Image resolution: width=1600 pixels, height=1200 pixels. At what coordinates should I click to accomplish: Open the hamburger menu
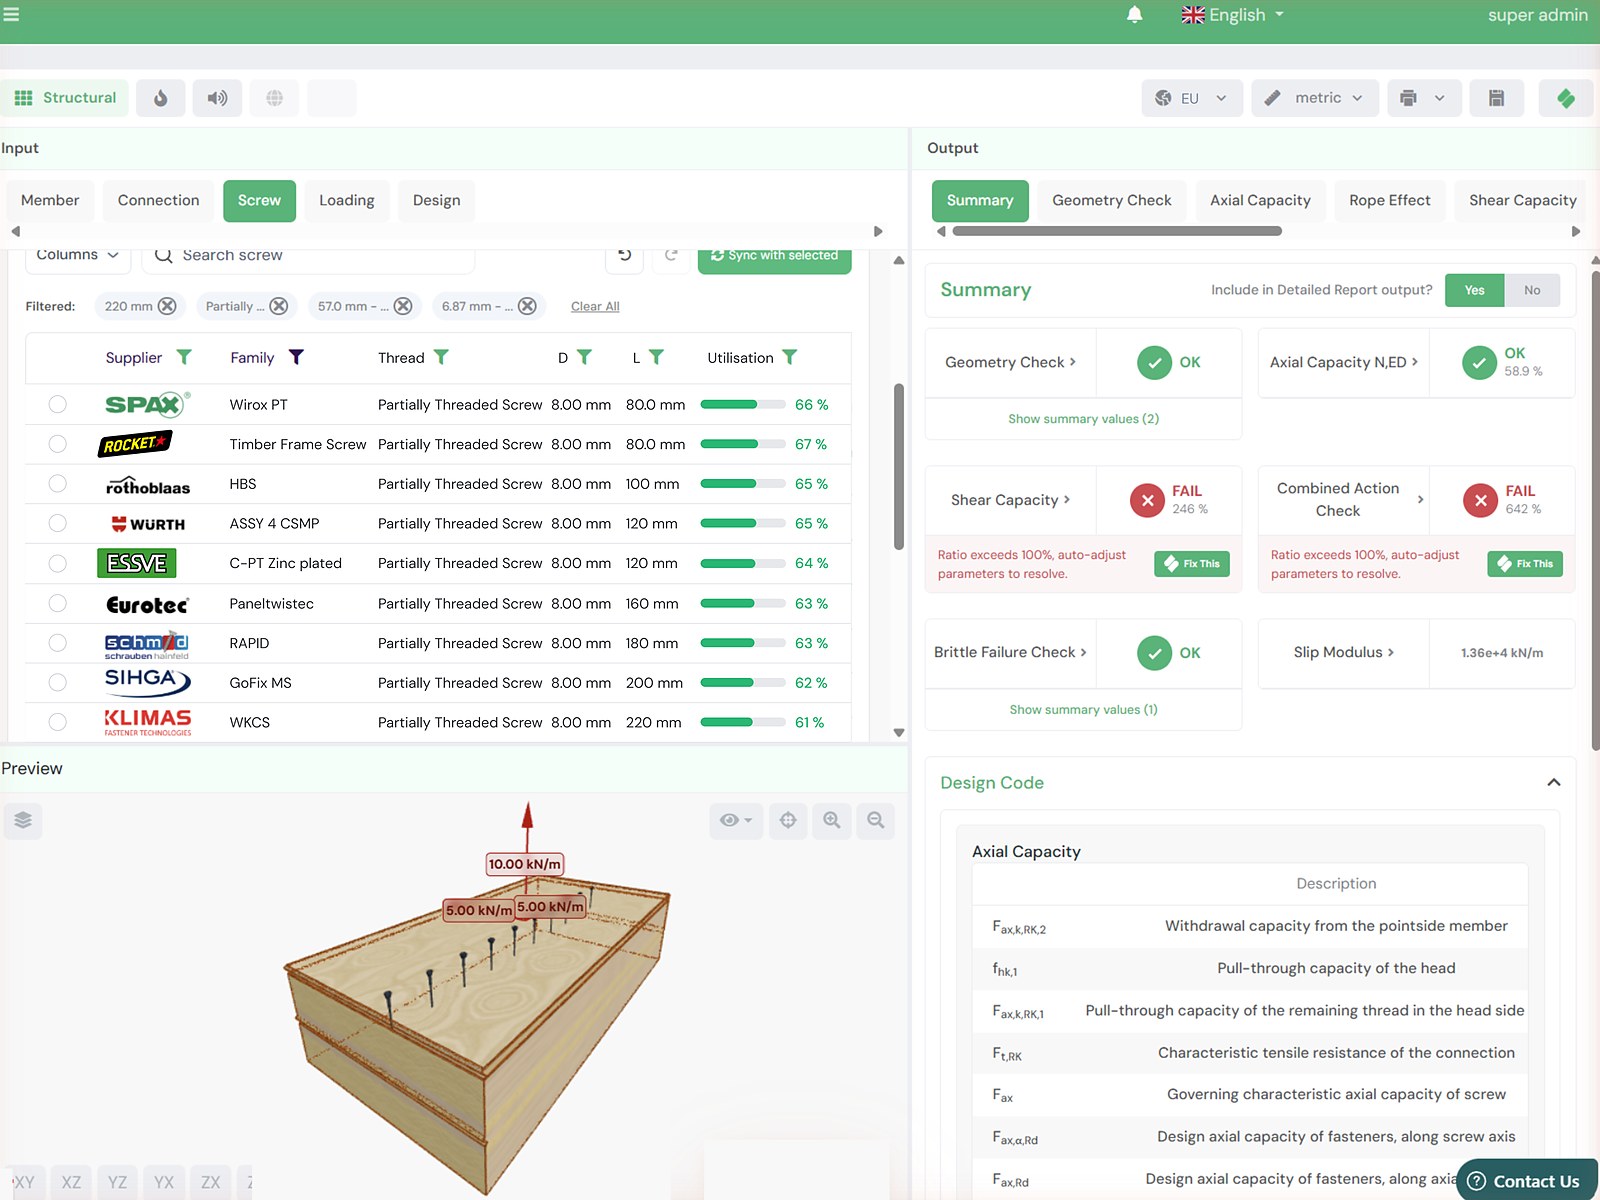[11, 14]
